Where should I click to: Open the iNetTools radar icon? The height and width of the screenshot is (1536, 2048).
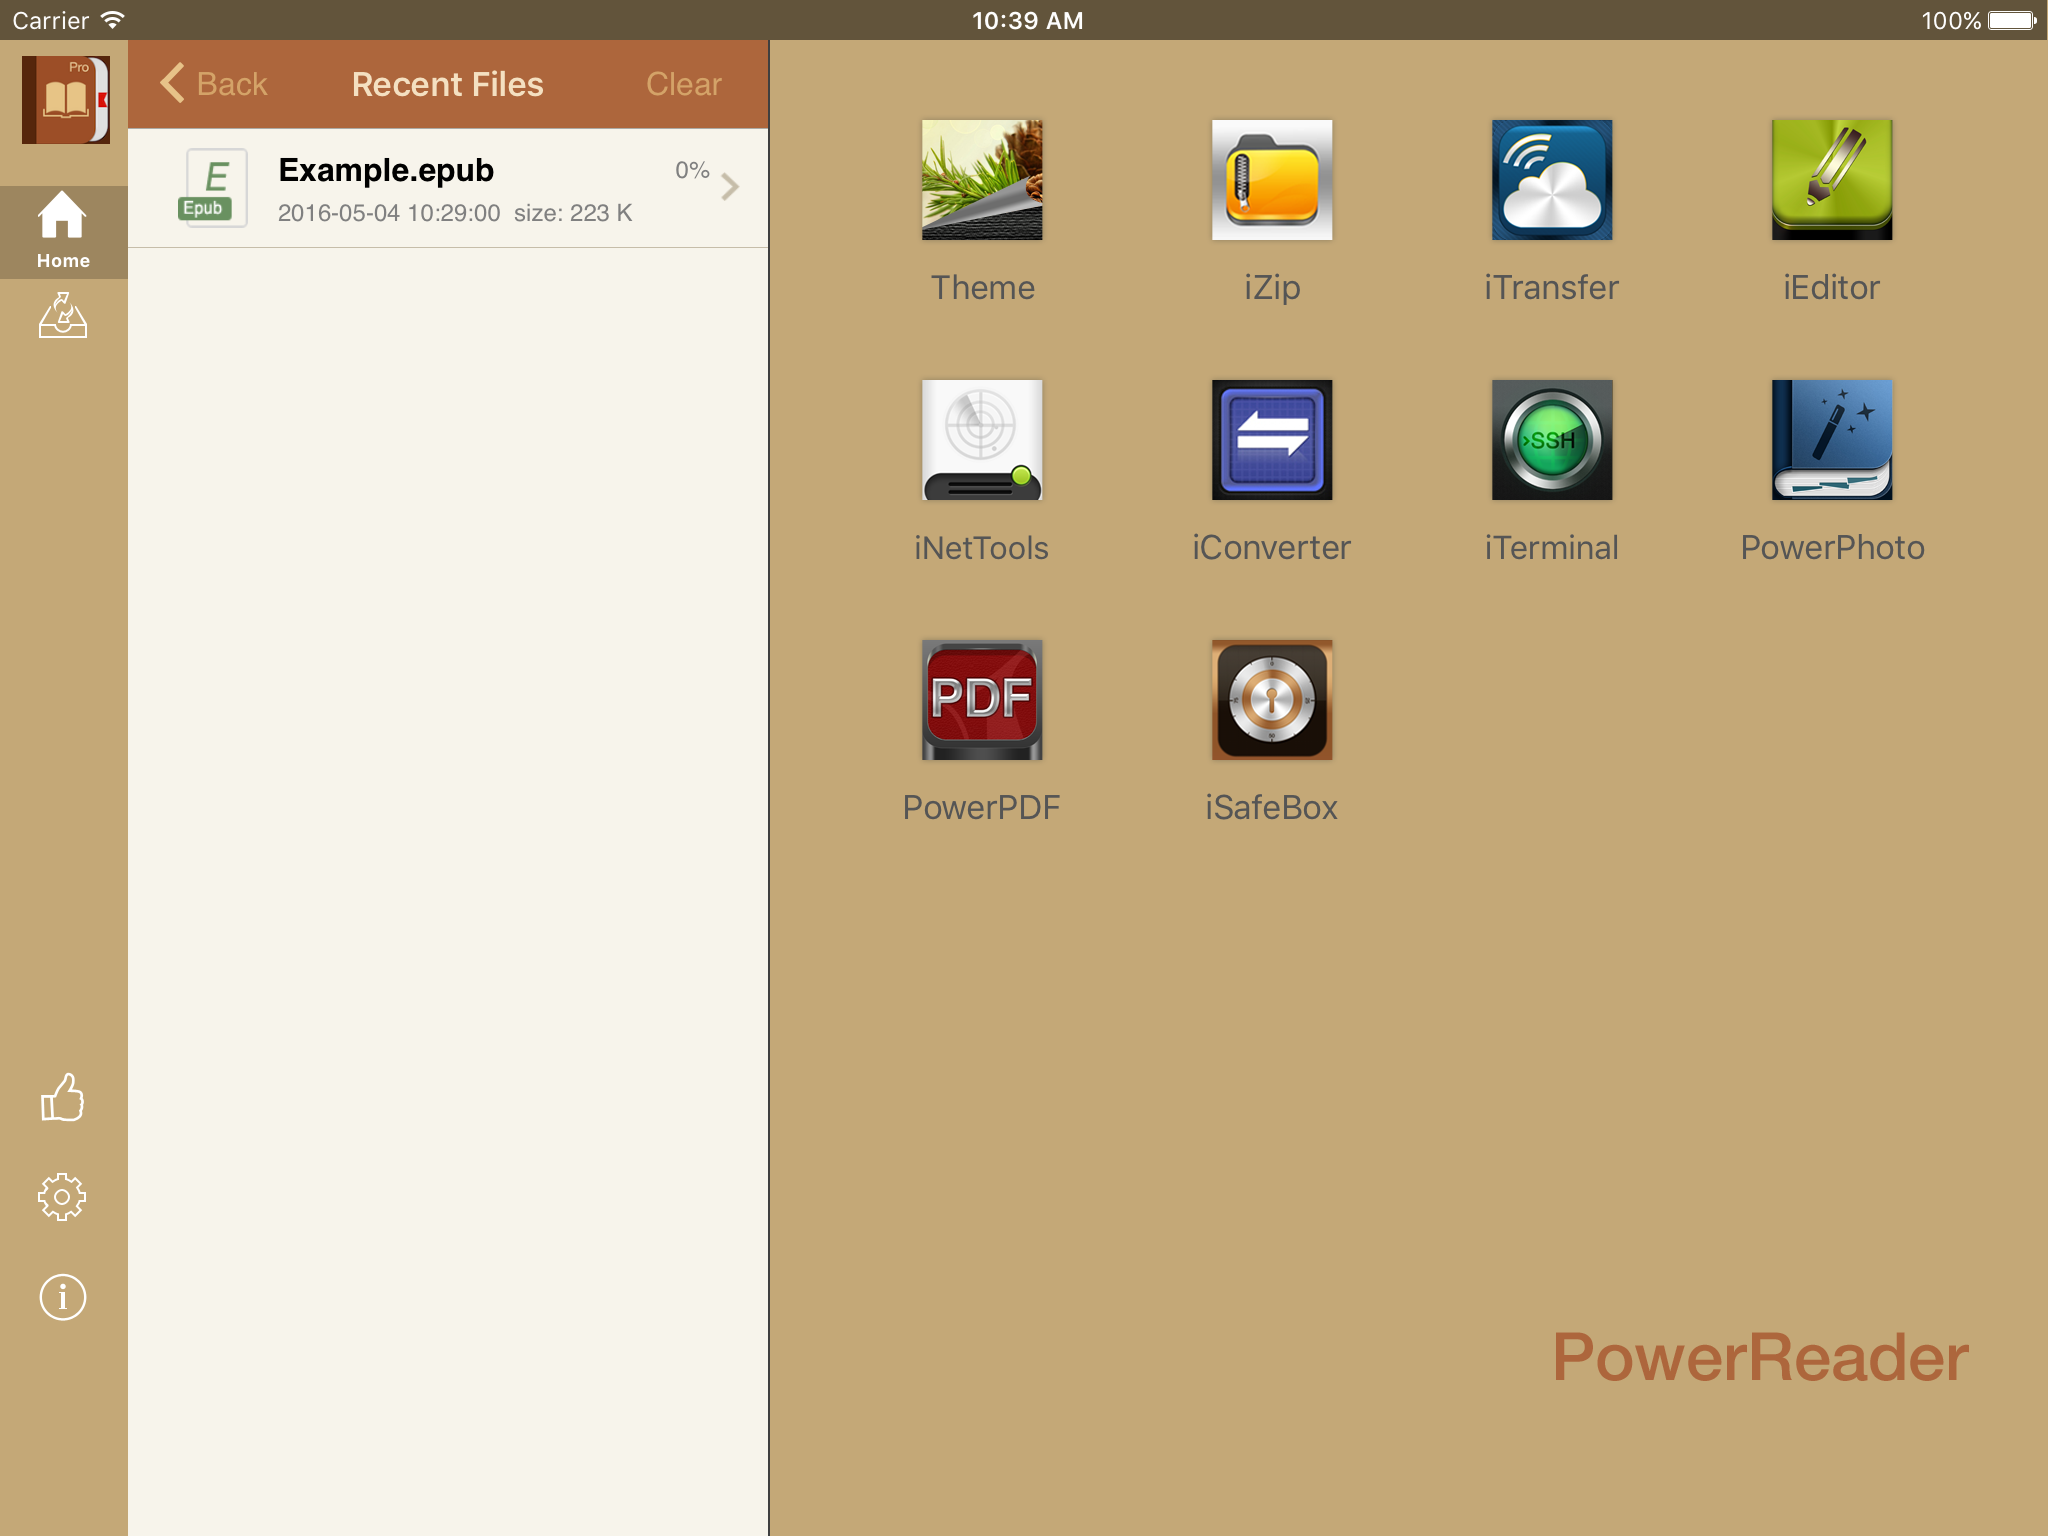click(981, 440)
